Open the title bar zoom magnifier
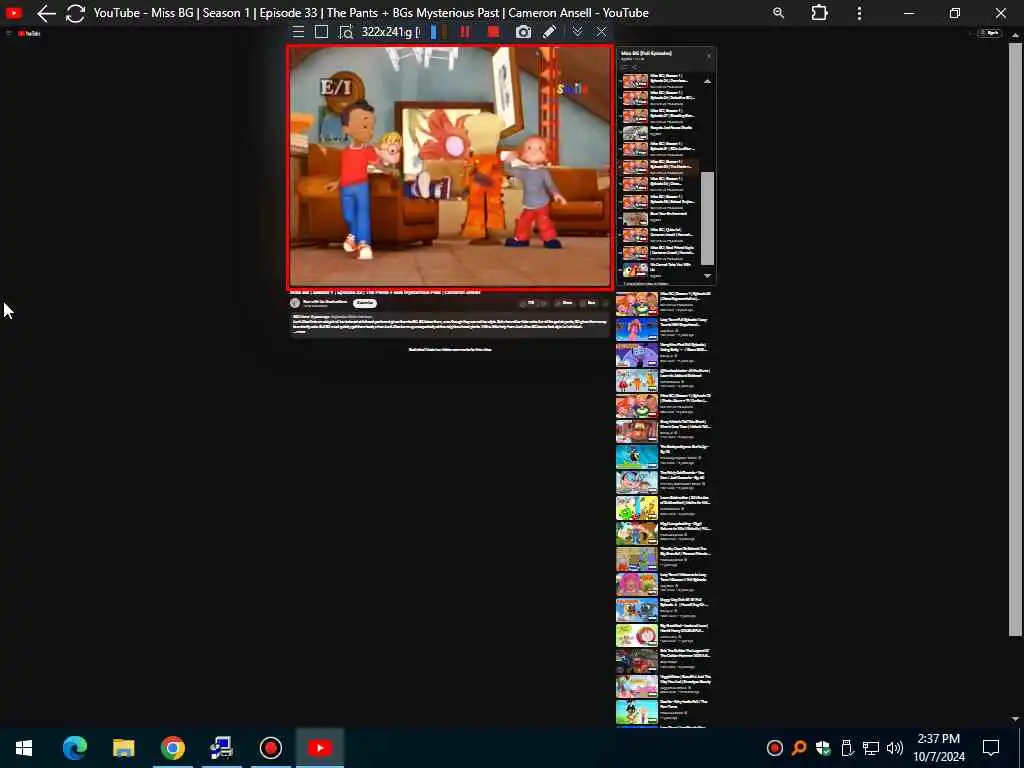 click(x=778, y=13)
